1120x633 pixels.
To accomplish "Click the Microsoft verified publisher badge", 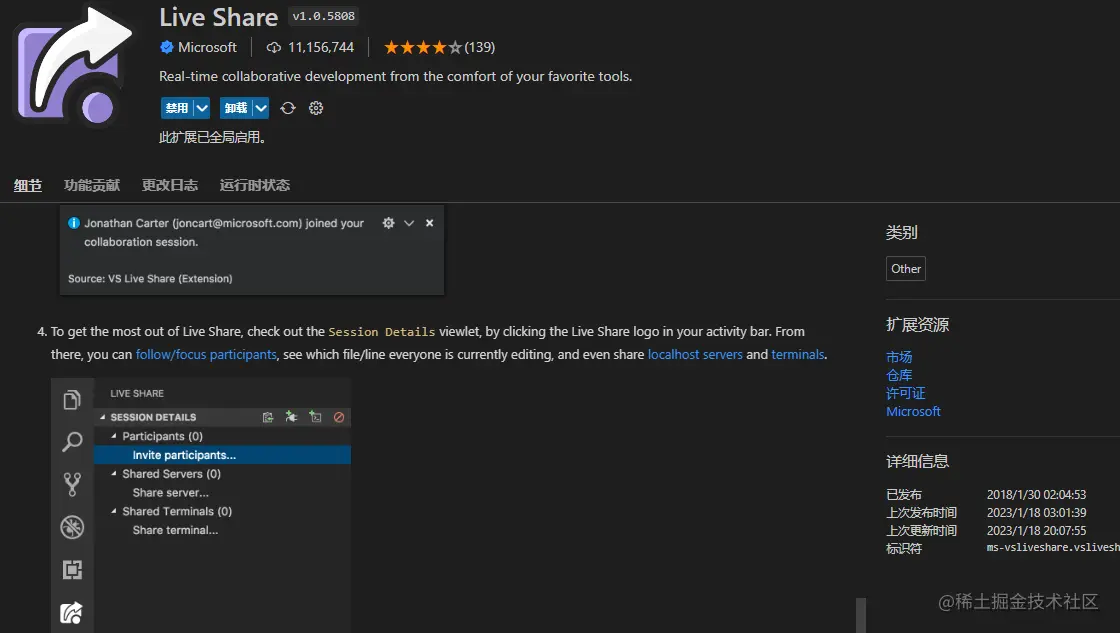I will pyautogui.click(x=166, y=47).
